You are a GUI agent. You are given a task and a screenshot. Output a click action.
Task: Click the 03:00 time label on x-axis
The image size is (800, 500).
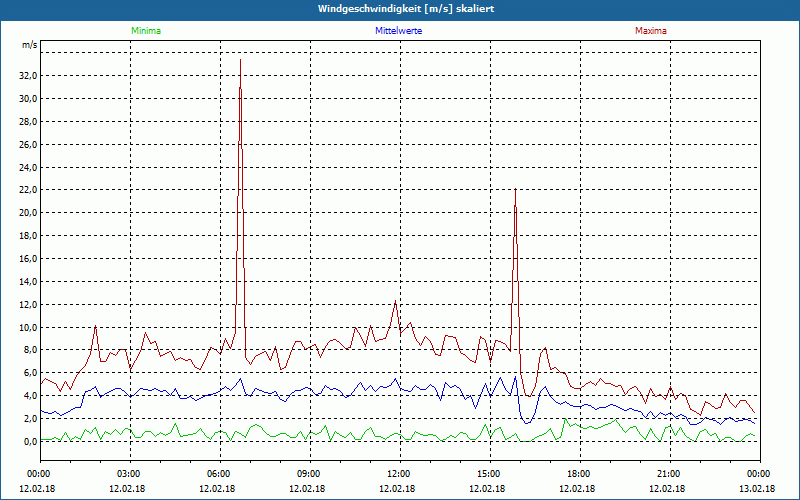tap(129, 474)
